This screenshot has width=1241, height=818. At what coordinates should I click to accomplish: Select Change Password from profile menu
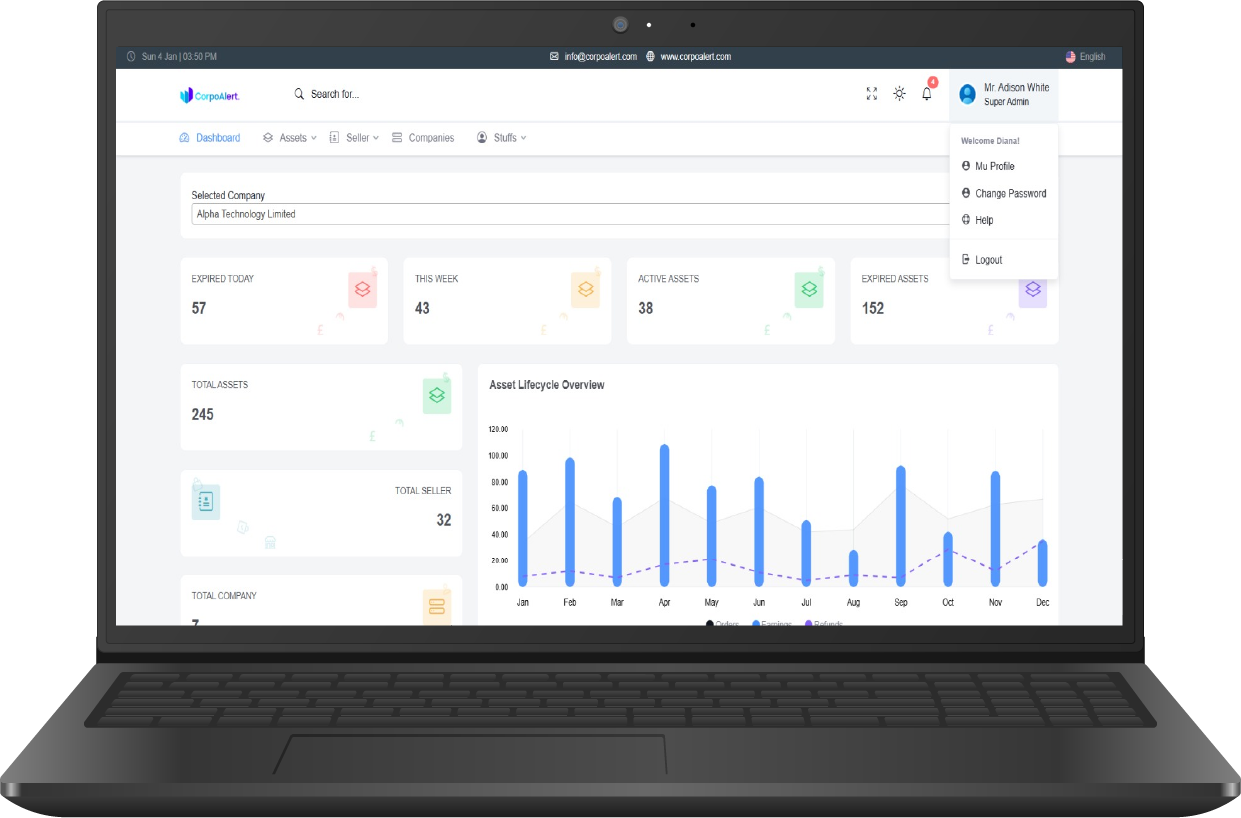click(1010, 194)
